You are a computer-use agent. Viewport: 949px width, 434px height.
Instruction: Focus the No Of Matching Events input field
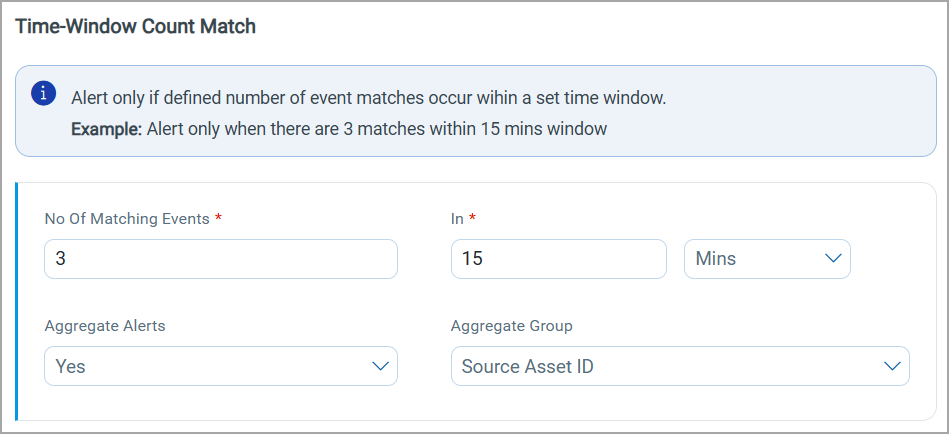tap(220, 258)
